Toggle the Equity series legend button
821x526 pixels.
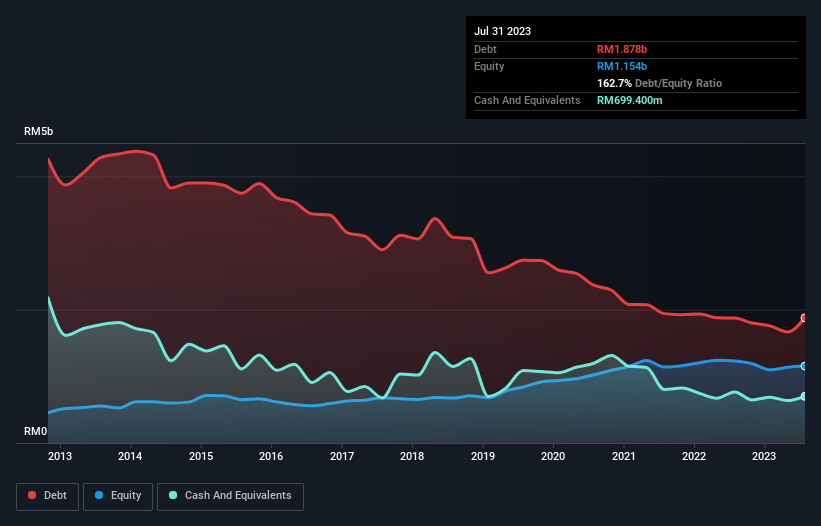[x=118, y=496]
